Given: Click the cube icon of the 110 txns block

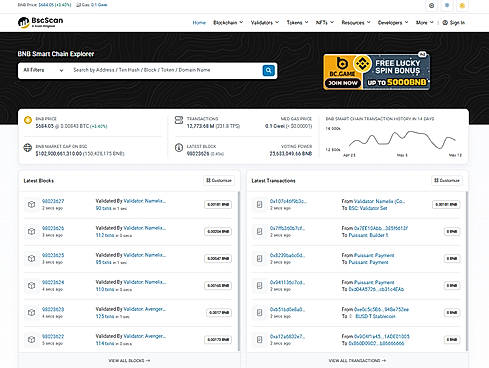Looking at the screenshot, I should click(31, 285).
